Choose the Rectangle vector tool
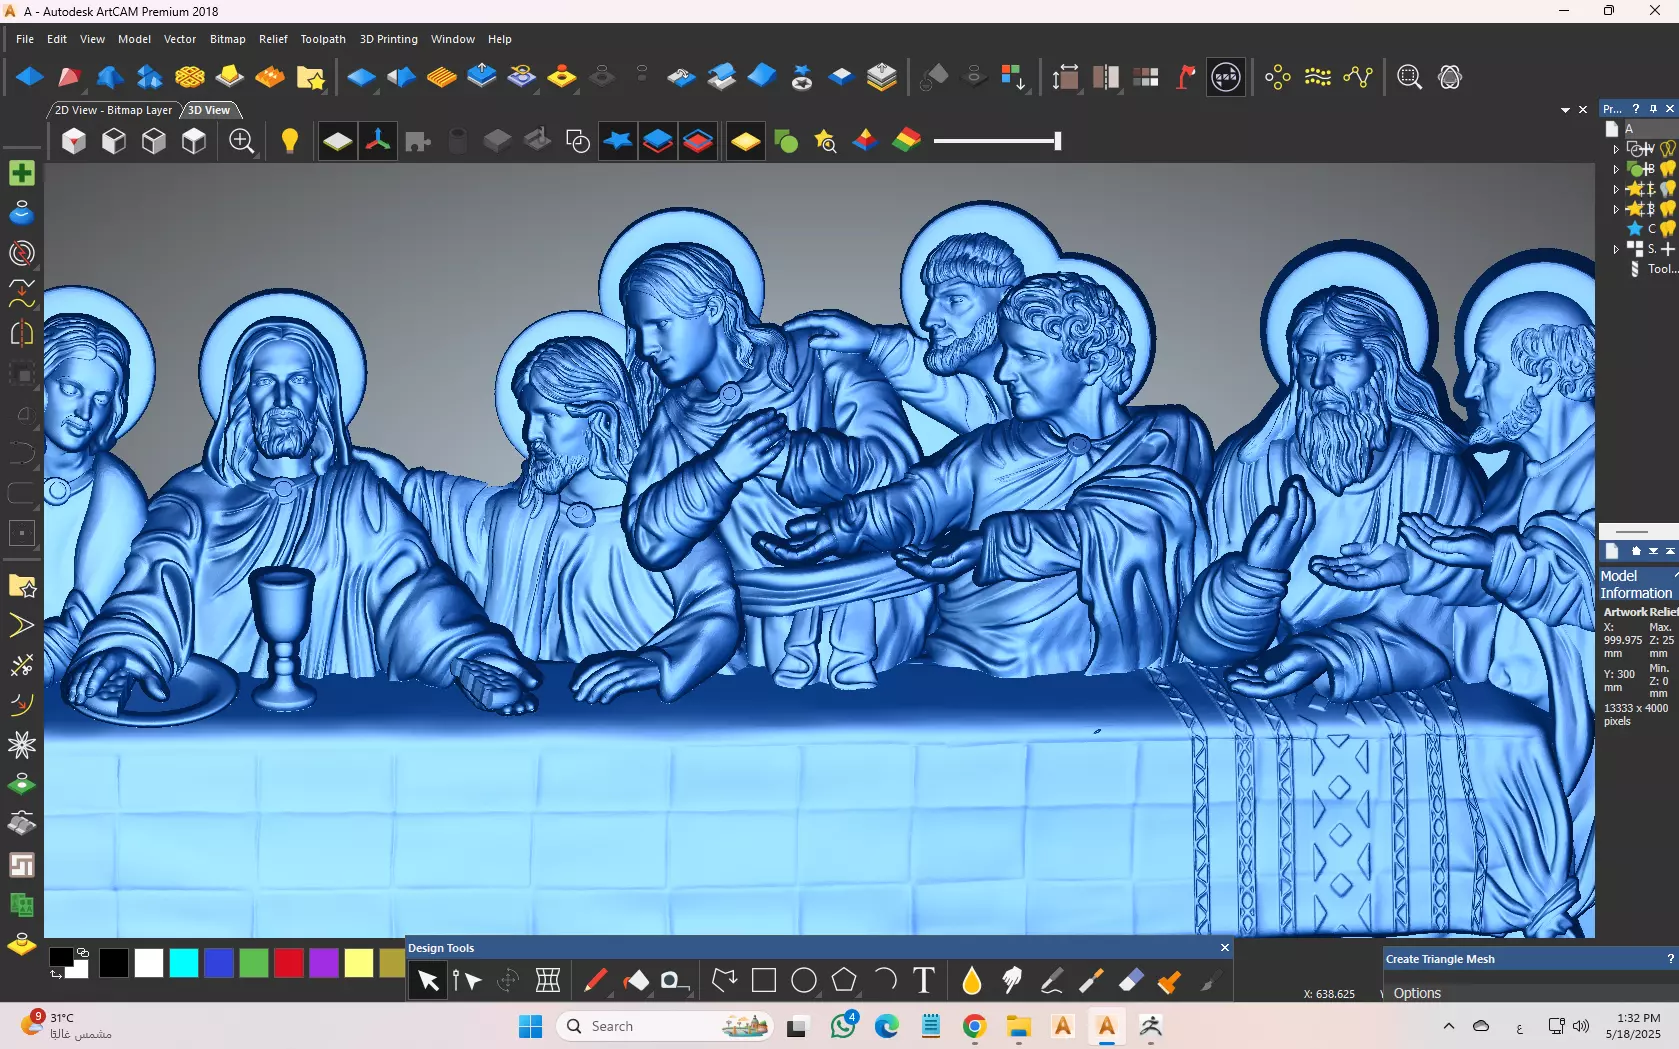 pos(764,981)
